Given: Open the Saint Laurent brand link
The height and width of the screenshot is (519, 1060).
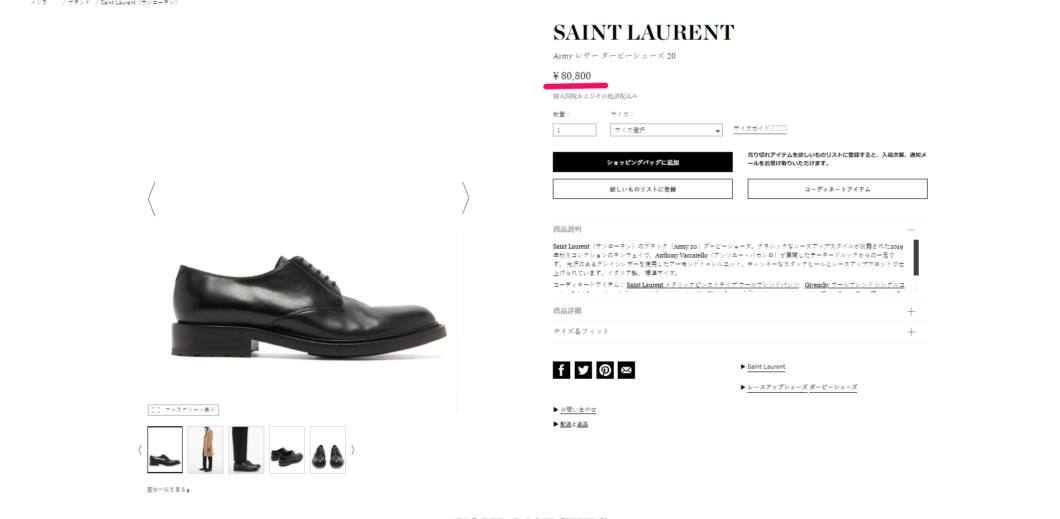Looking at the screenshot, I should [766, 367].
